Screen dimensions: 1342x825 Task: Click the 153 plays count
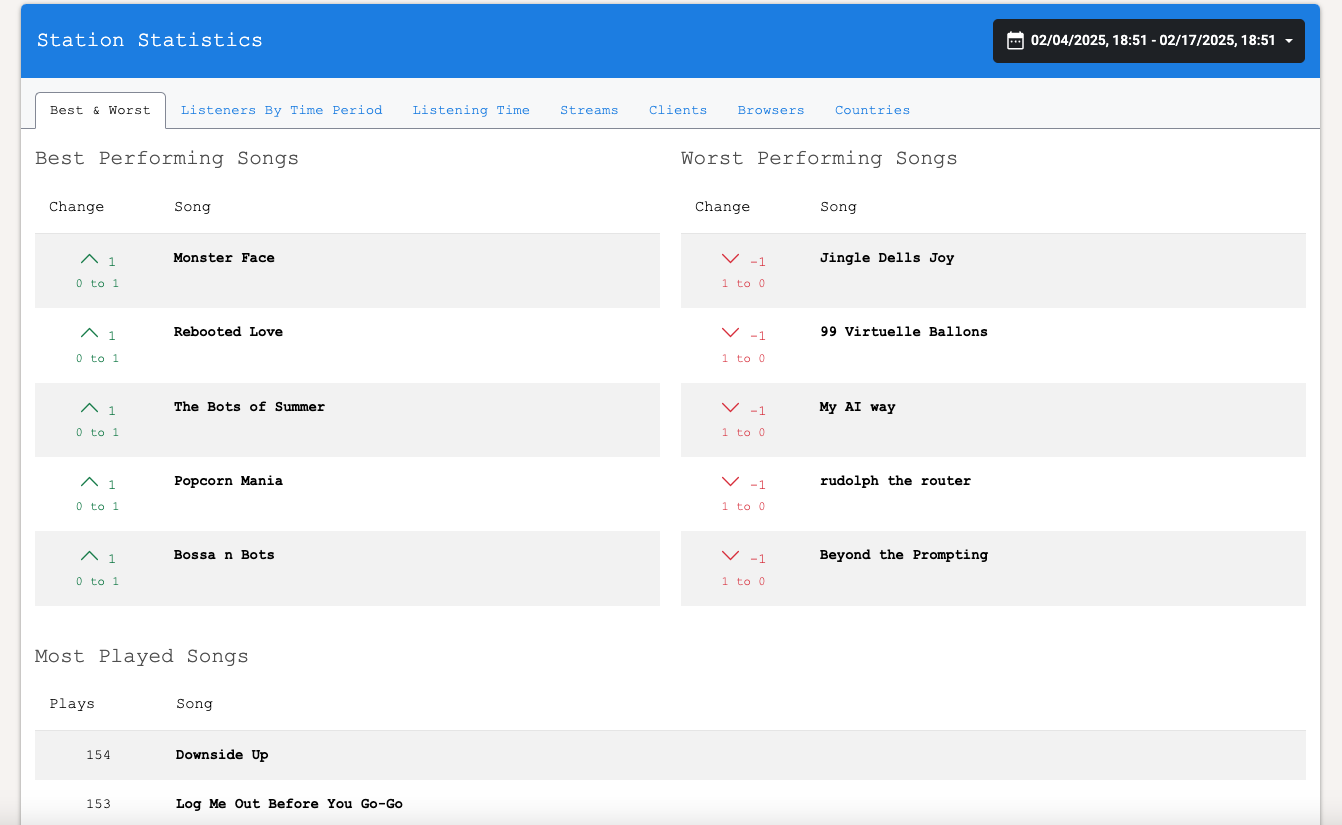coord(98,804)
